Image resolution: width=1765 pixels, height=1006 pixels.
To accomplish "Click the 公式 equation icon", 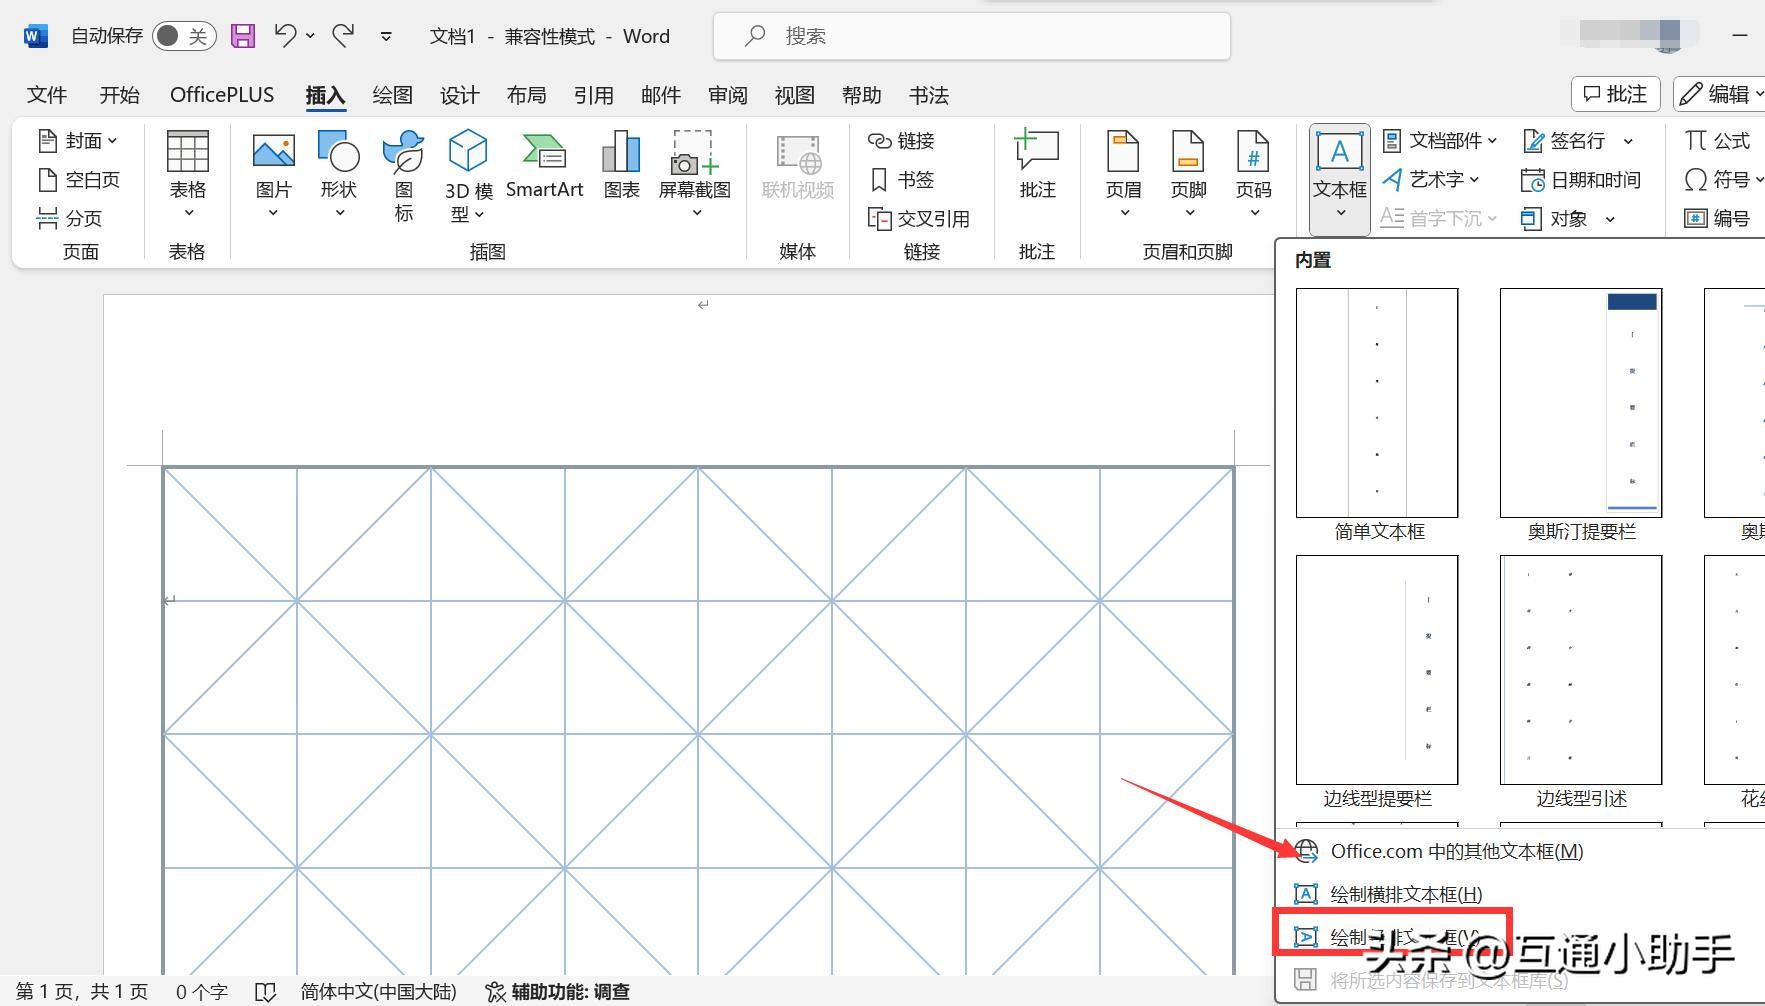I will point(1717,141).
